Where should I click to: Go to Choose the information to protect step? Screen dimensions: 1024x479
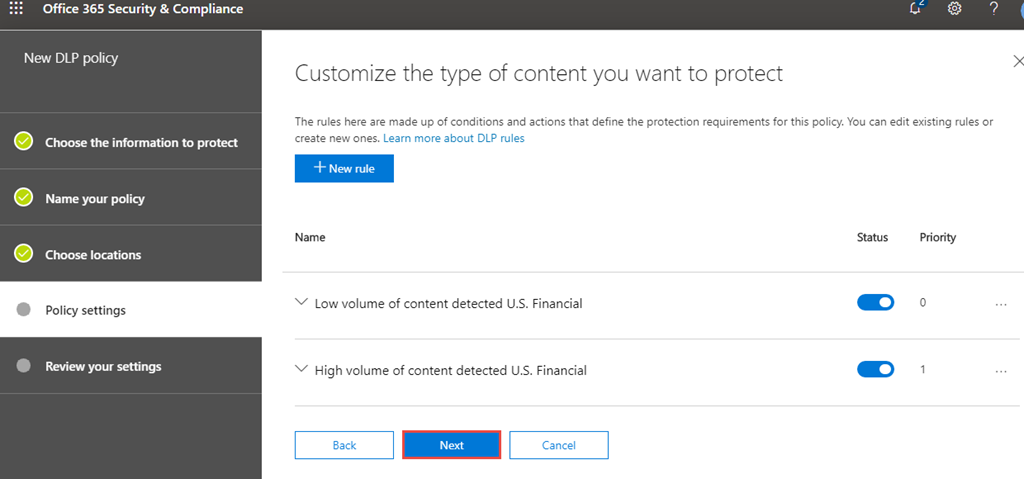coord(141,143)
